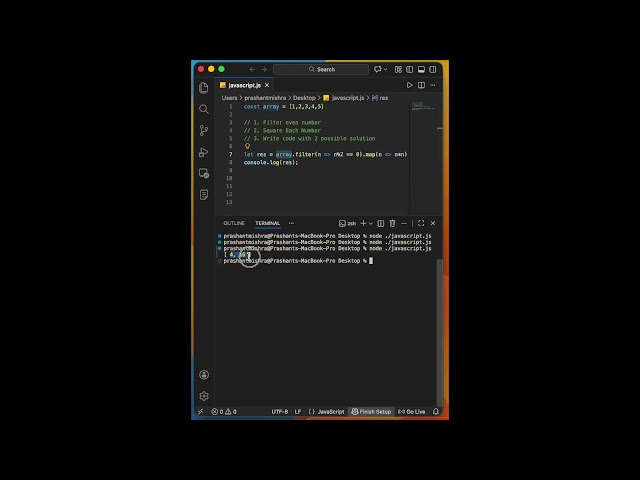Image resolution: width=640 pixels, height=480 pixels.
Task: Click the lightbulb code action icon
Action: [x=247, y=146]
